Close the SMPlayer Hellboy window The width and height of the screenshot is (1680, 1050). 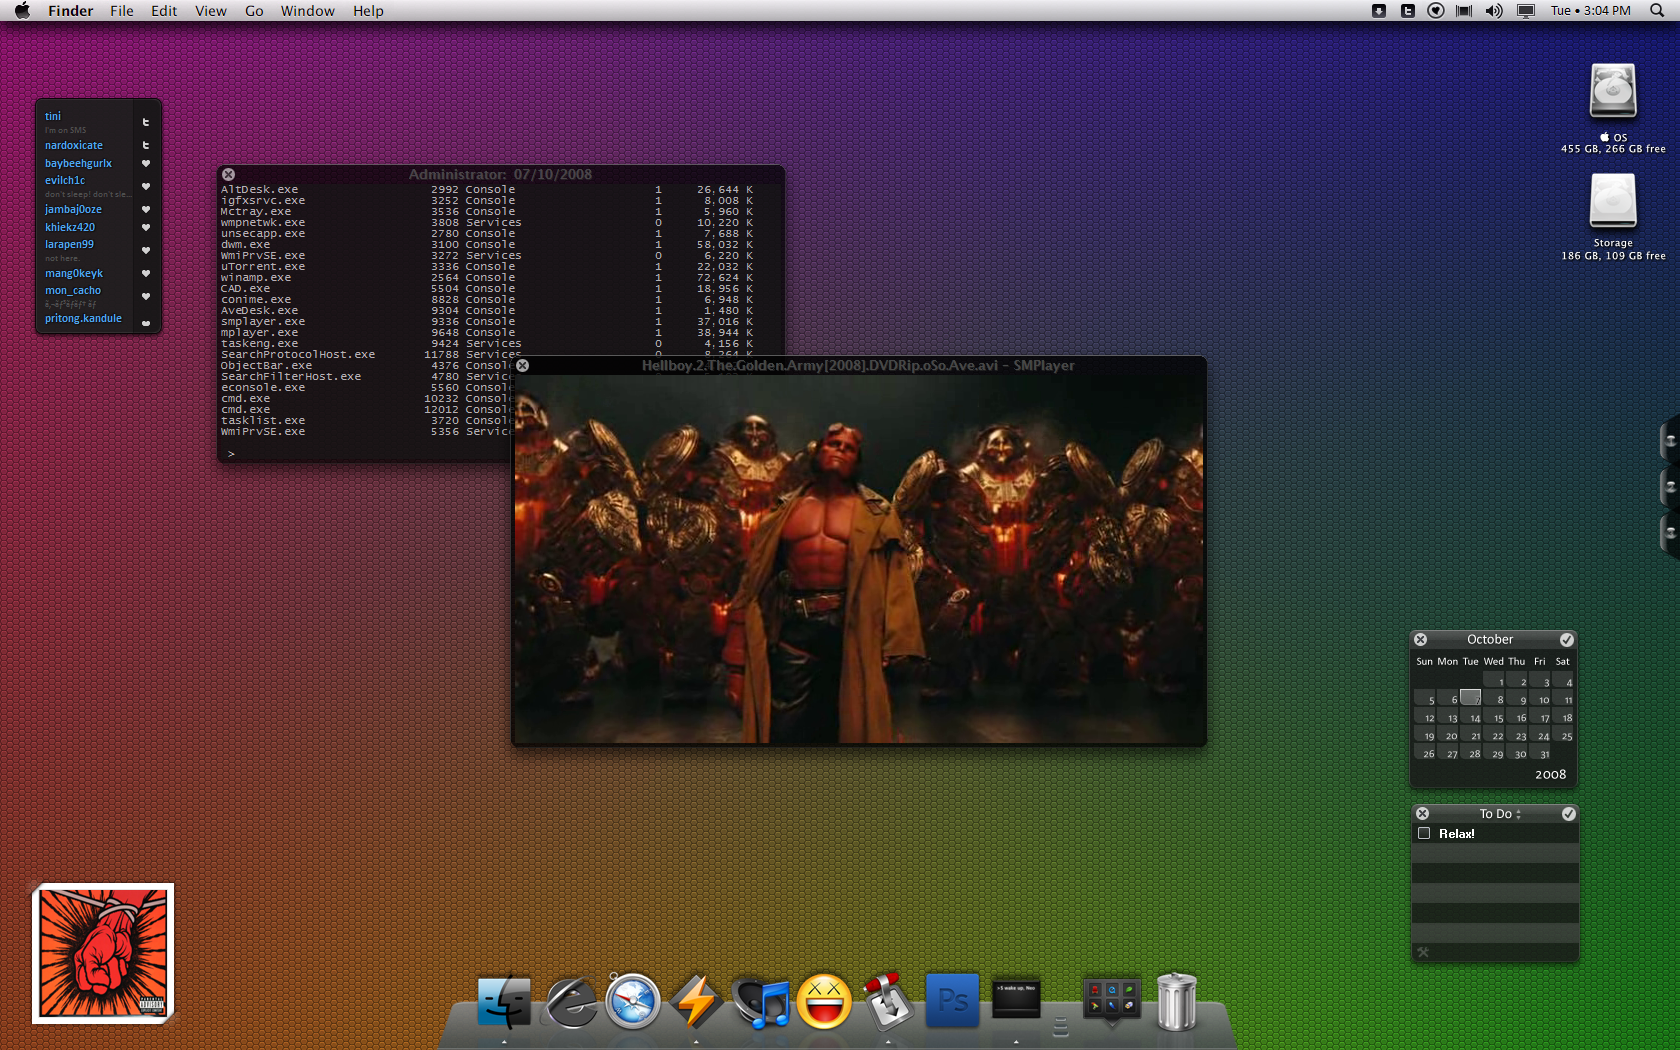[523, 366]
